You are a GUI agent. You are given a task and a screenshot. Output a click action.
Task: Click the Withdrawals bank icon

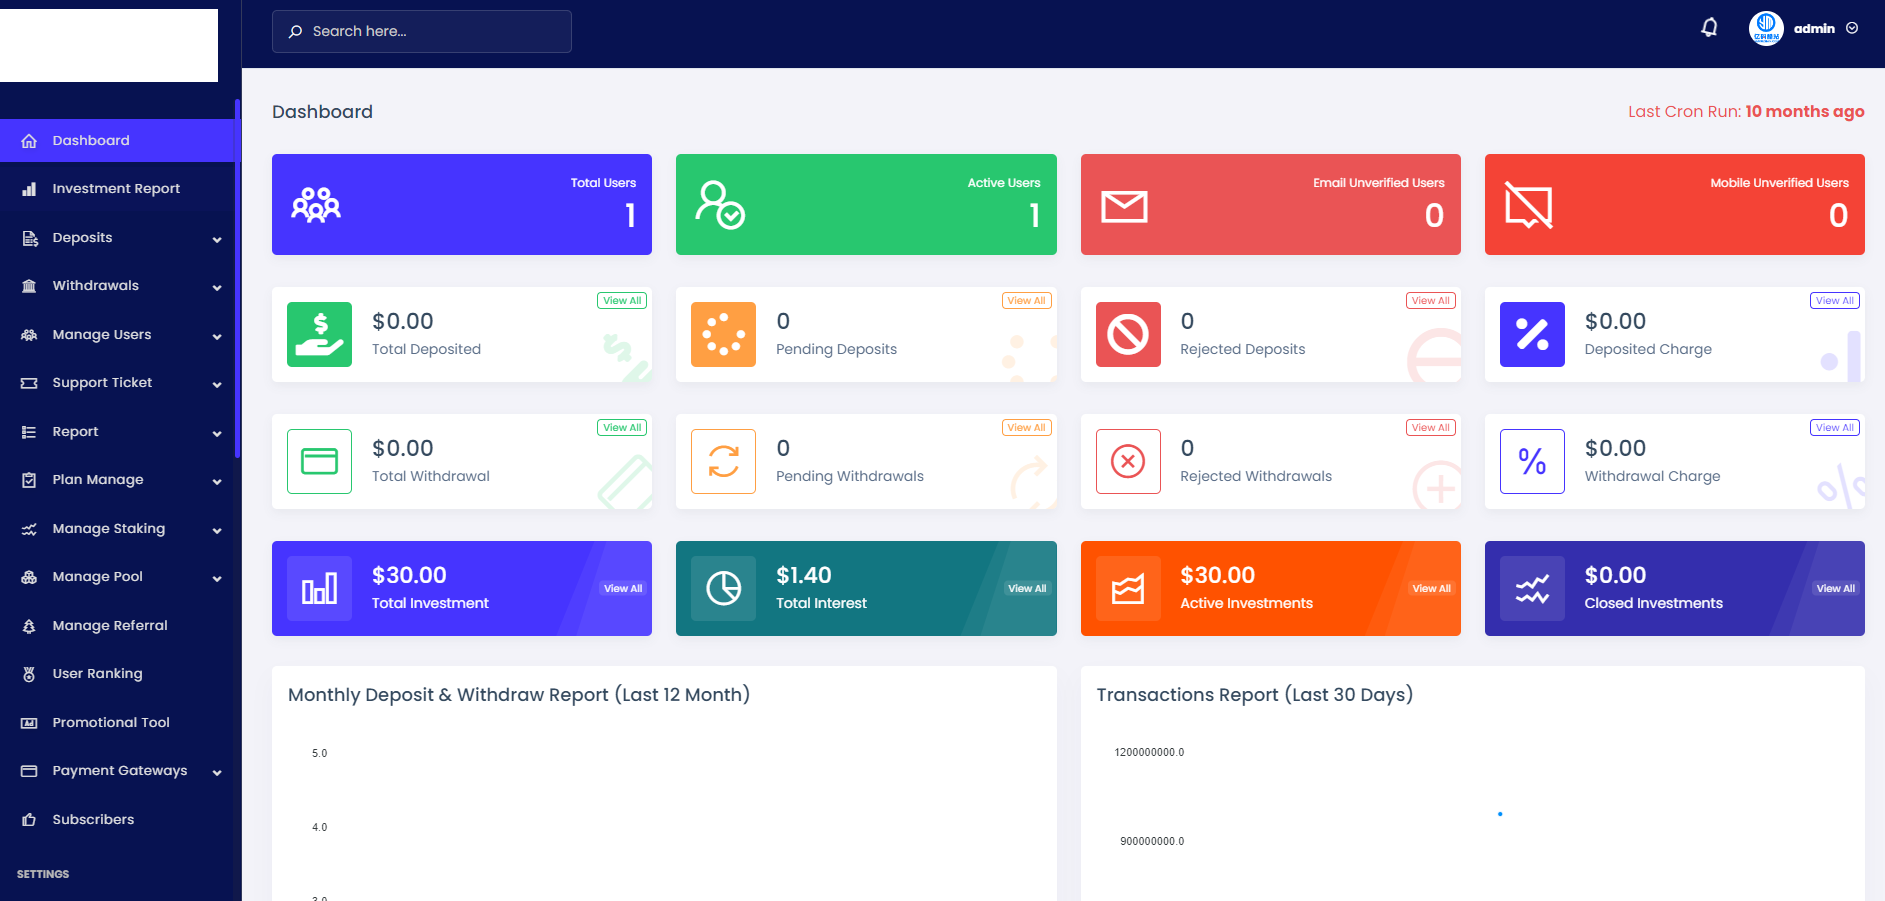[29, 286]
